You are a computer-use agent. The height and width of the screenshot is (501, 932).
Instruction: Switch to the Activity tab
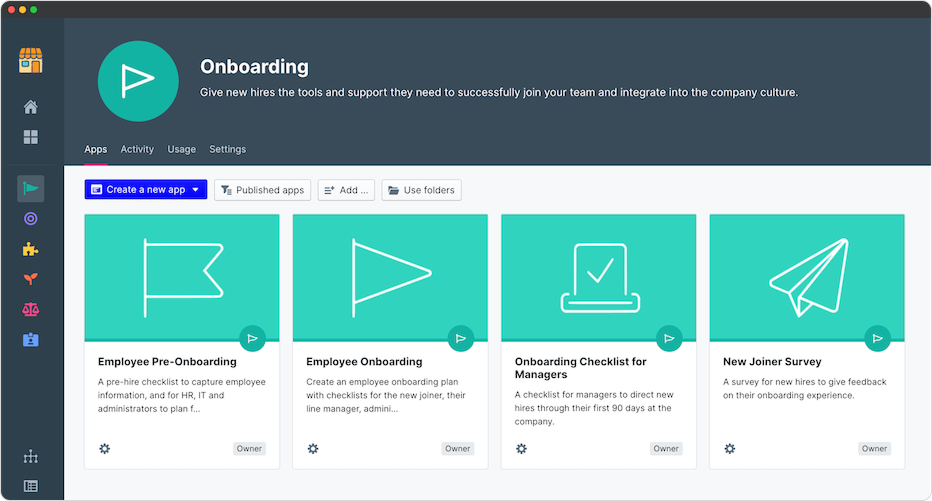137,149
